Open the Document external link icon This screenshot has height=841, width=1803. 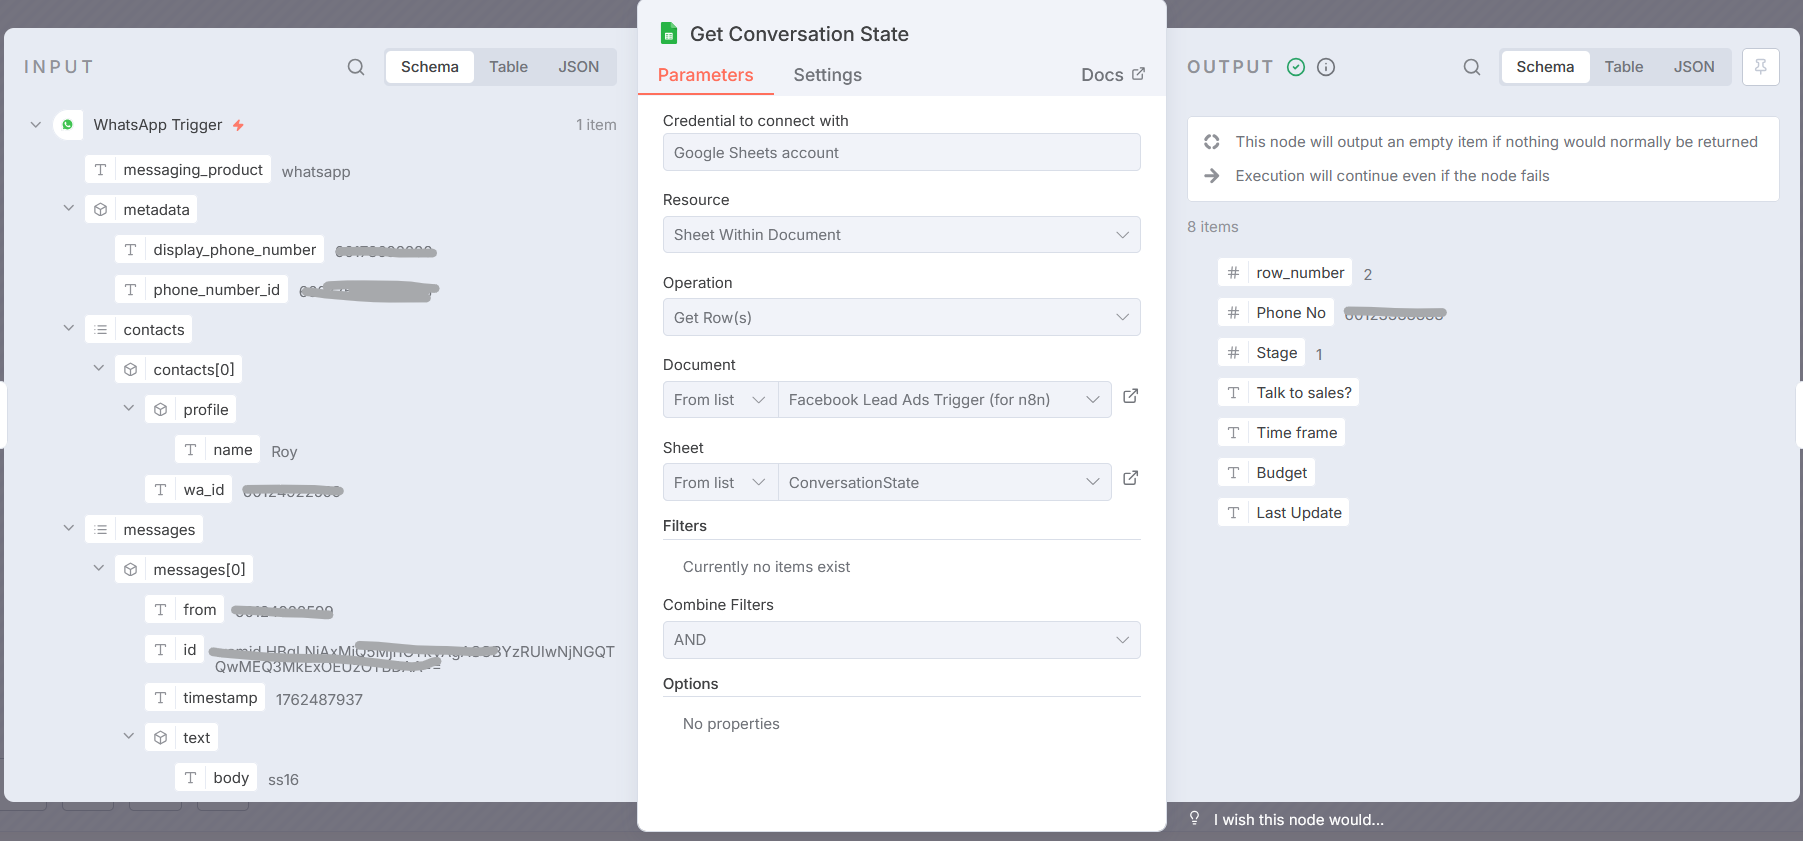1131,396
